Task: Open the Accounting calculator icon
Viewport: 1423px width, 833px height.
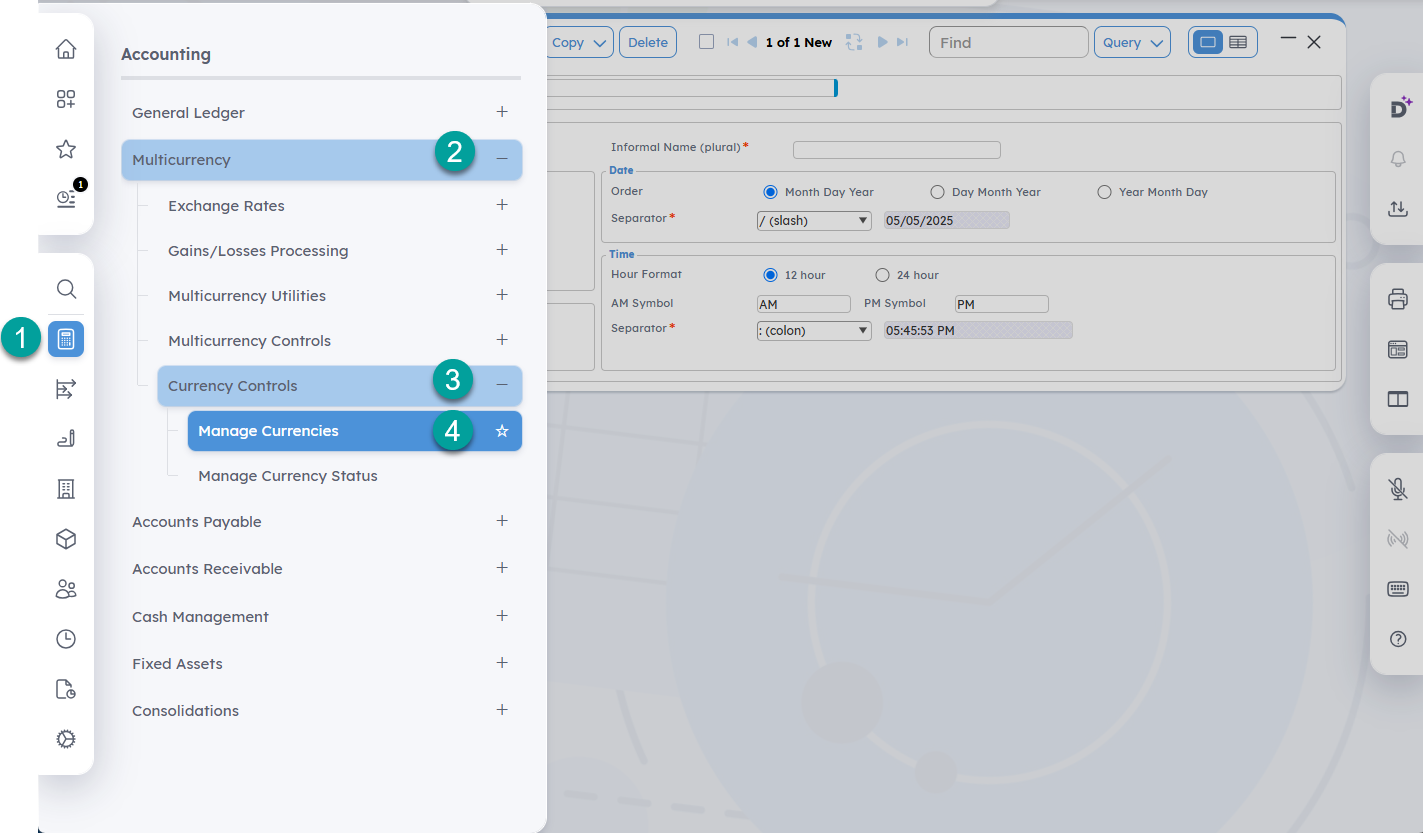Action: (66, 339)
